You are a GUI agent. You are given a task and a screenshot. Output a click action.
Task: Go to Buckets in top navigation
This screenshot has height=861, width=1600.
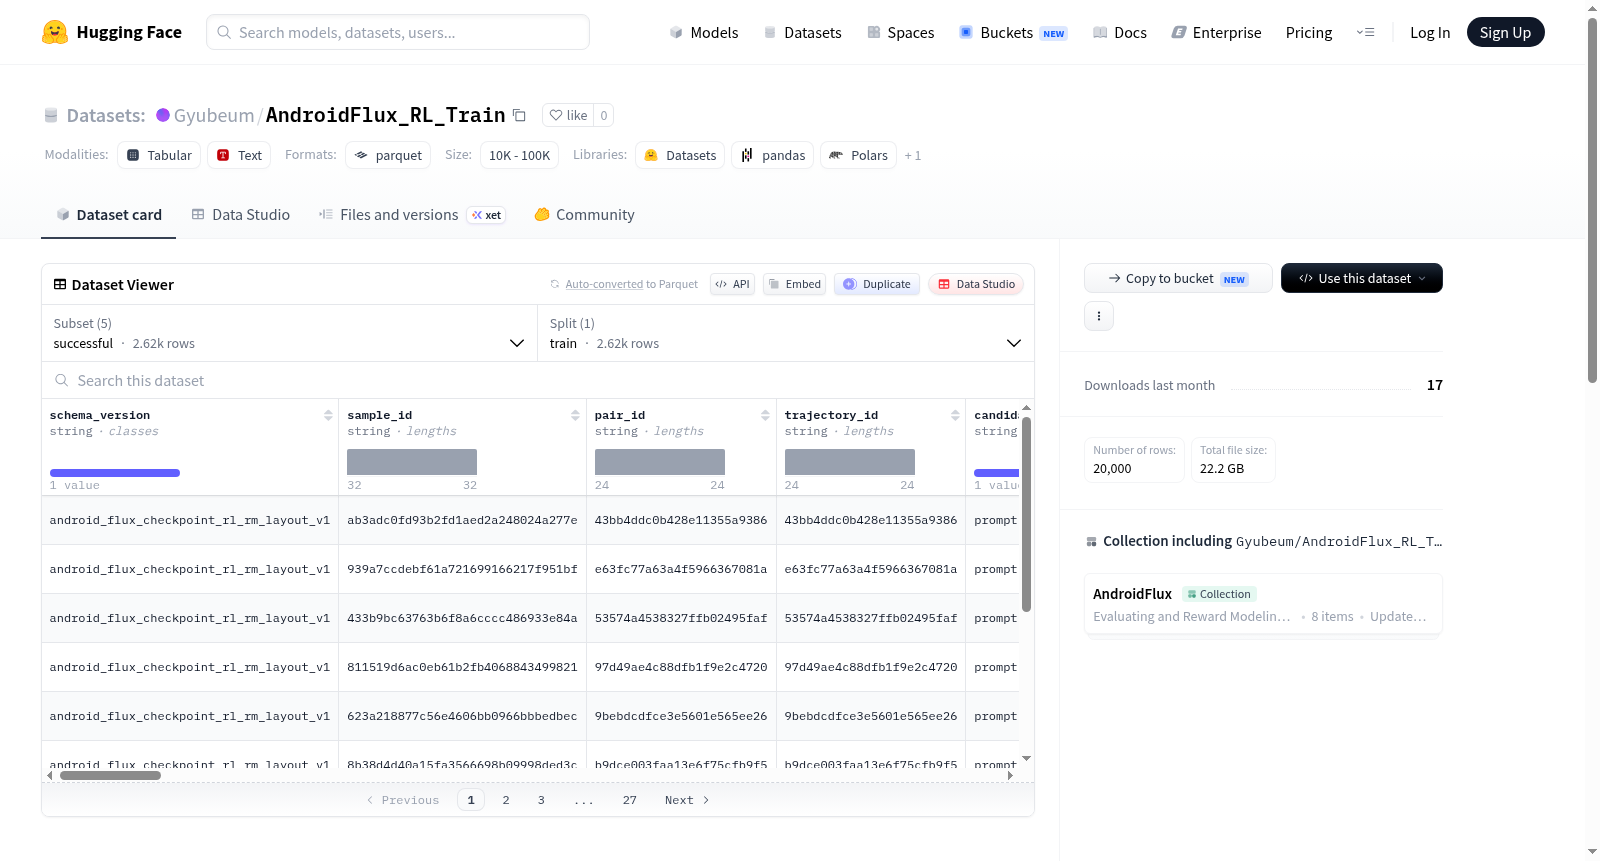click(1013, 33)
